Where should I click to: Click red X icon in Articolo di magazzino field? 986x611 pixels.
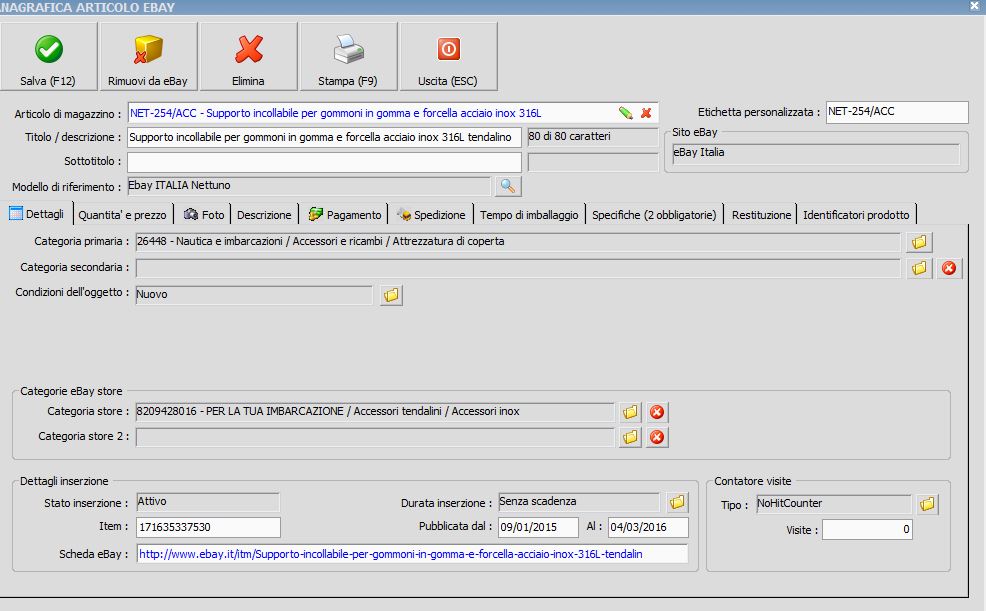click(x=646, y=113)
